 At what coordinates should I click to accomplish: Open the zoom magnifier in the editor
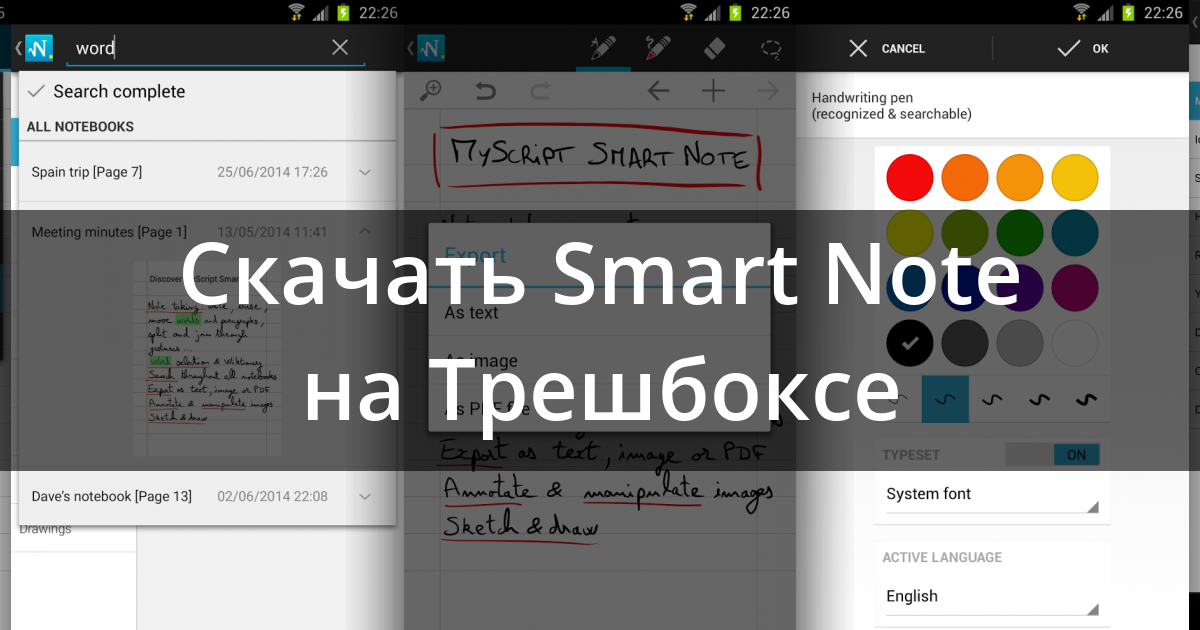(431, 91)
